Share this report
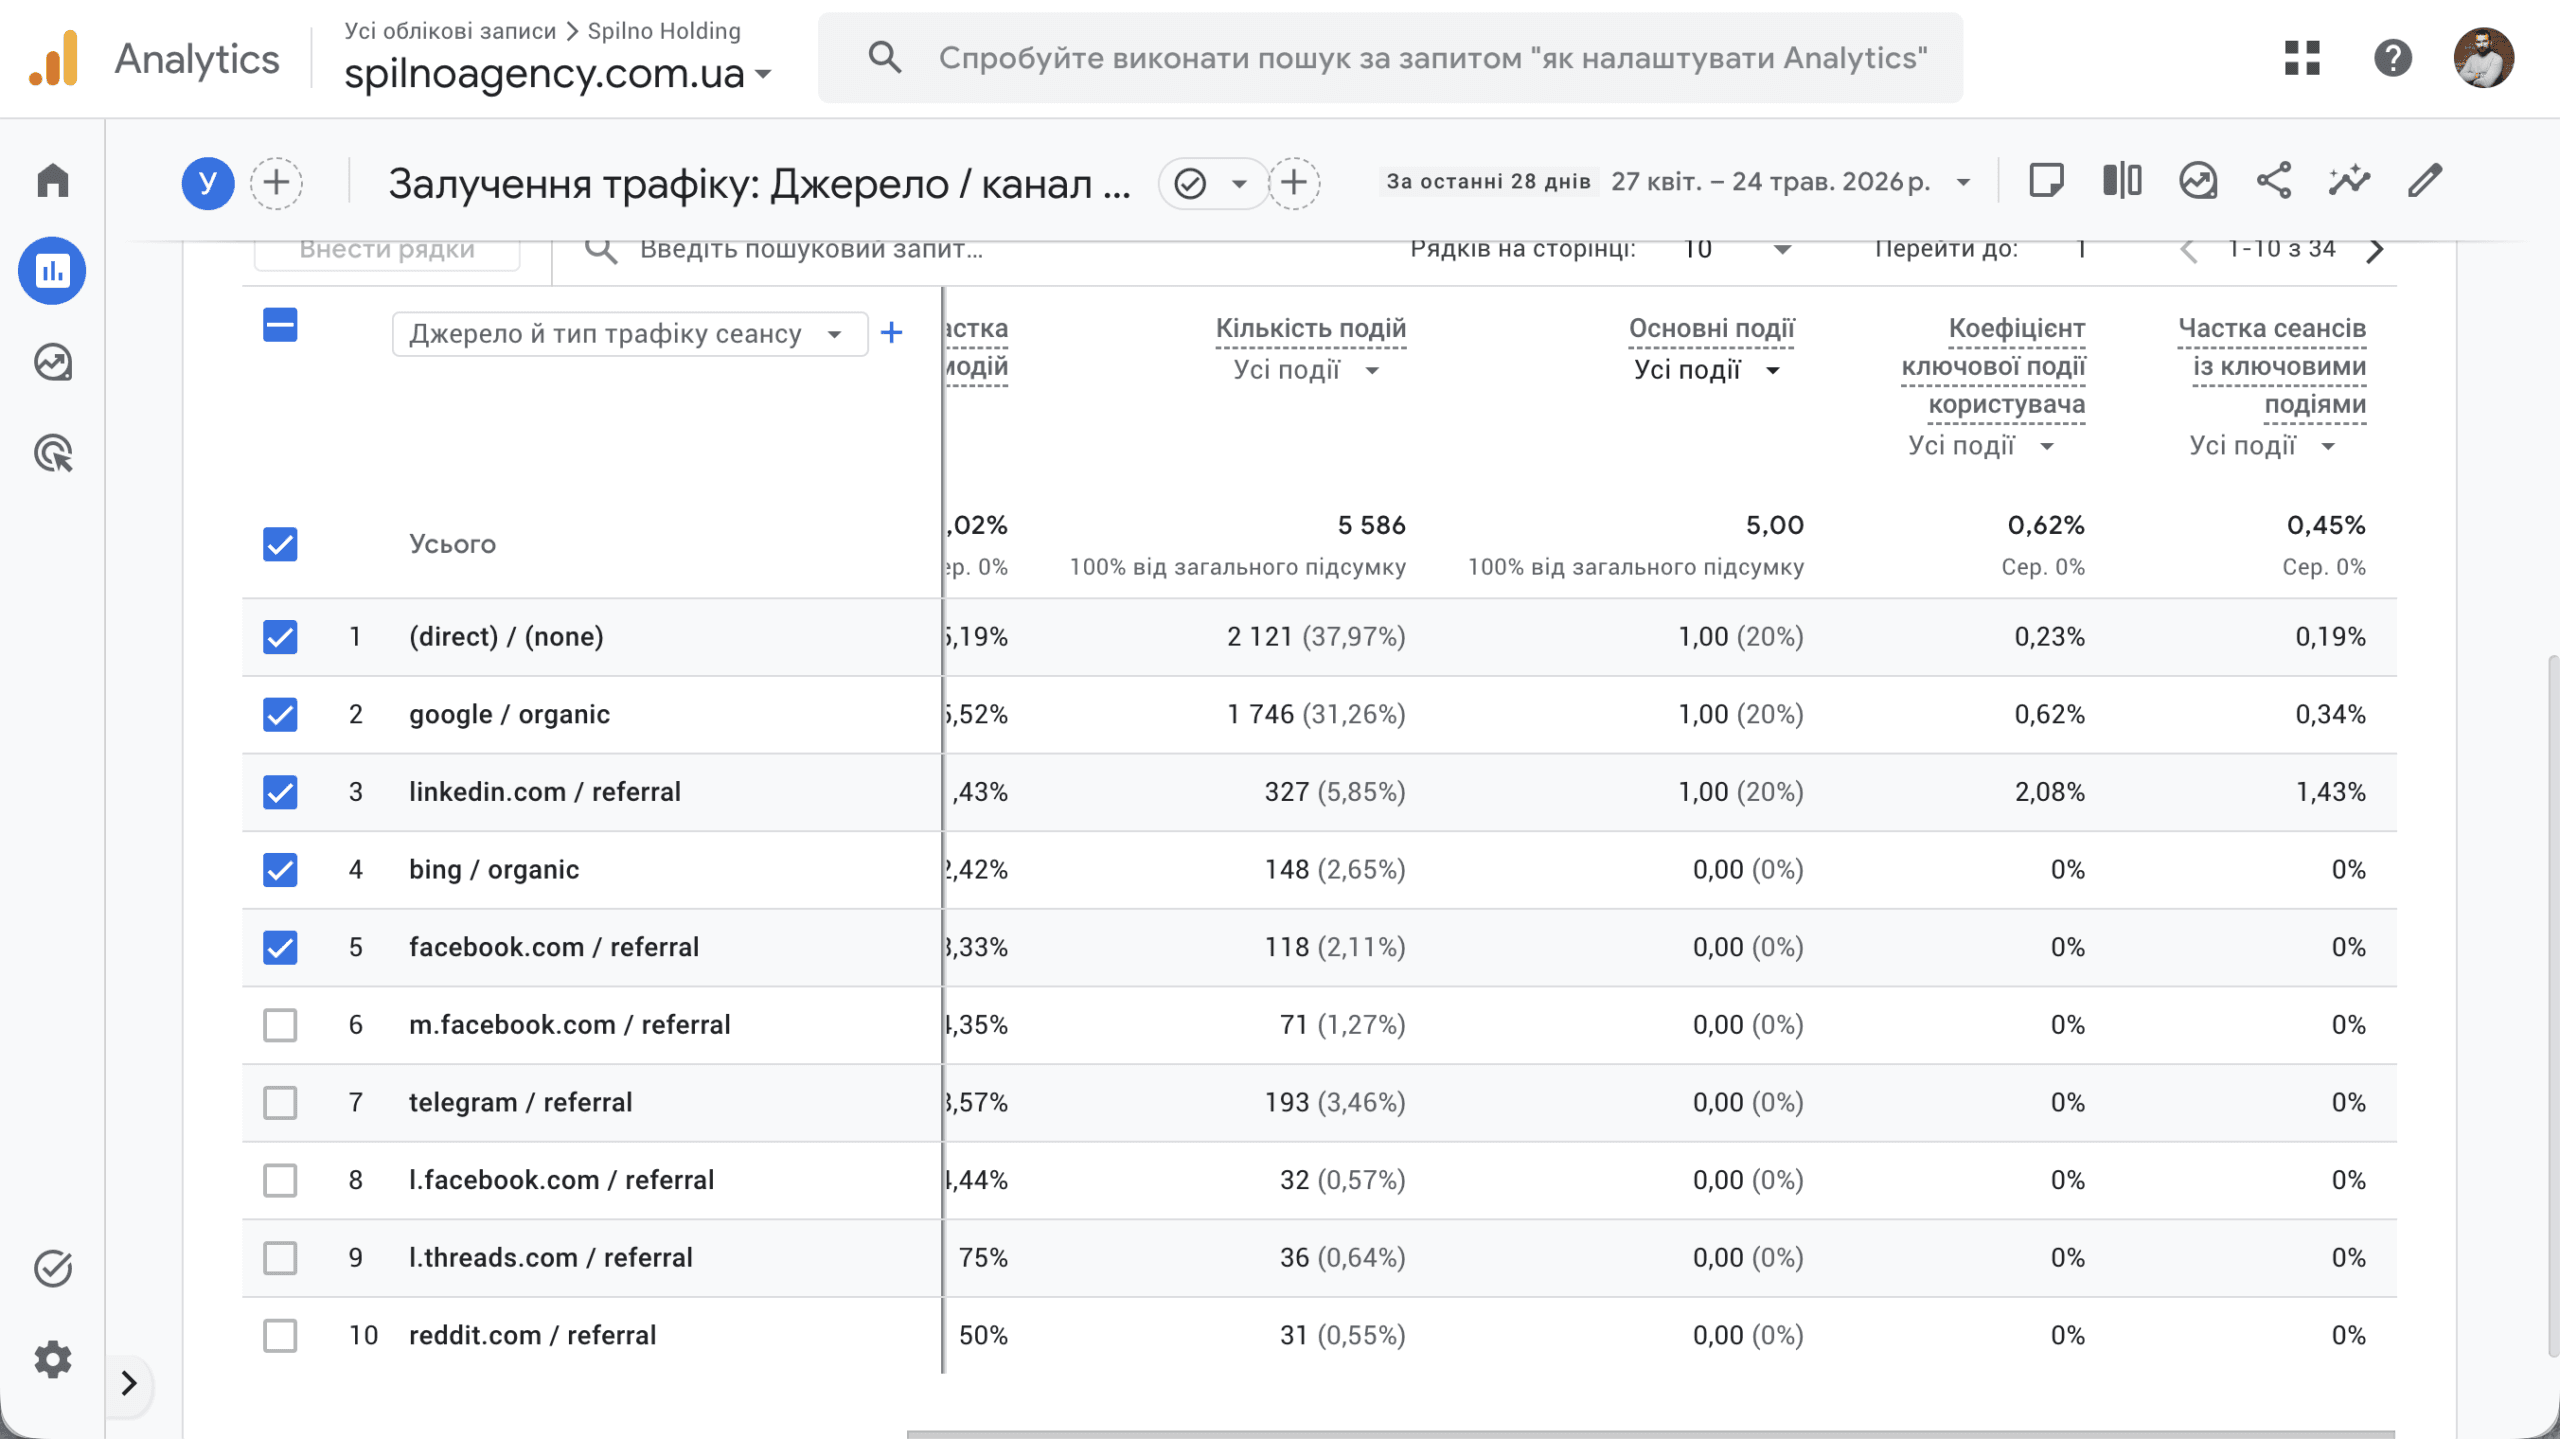Image resolution: width=2560 pixels, height=1439 pixels. click(x=2274, y=181)
